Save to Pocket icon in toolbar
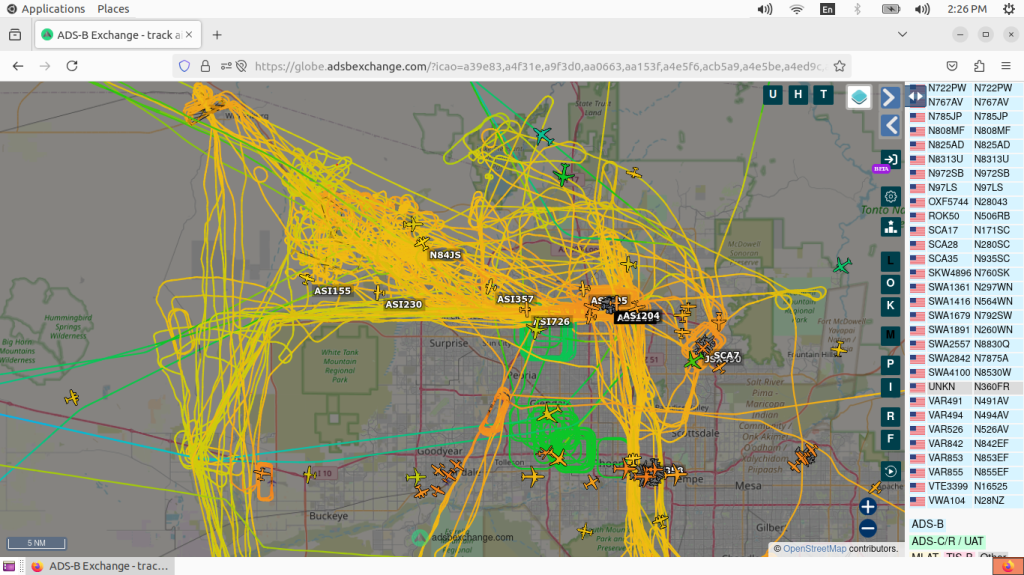 tap(952, 66)
